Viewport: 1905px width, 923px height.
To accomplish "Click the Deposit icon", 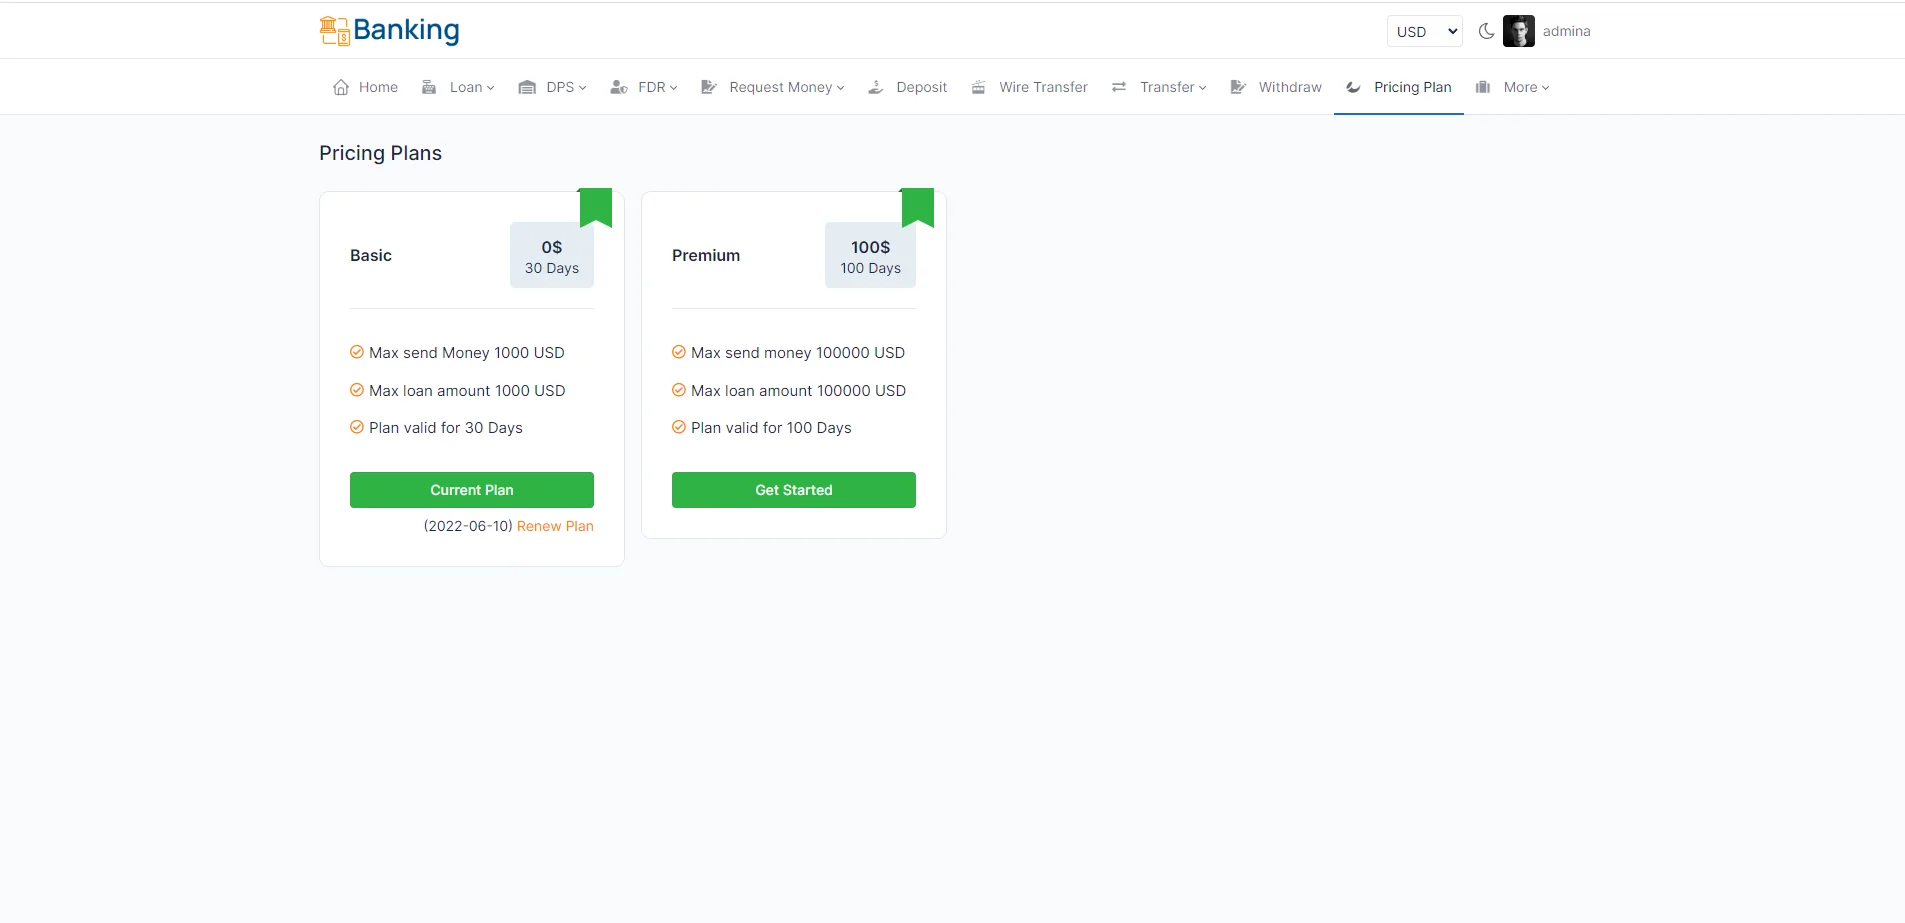I will pyautogui.click(x=876, y=87).
